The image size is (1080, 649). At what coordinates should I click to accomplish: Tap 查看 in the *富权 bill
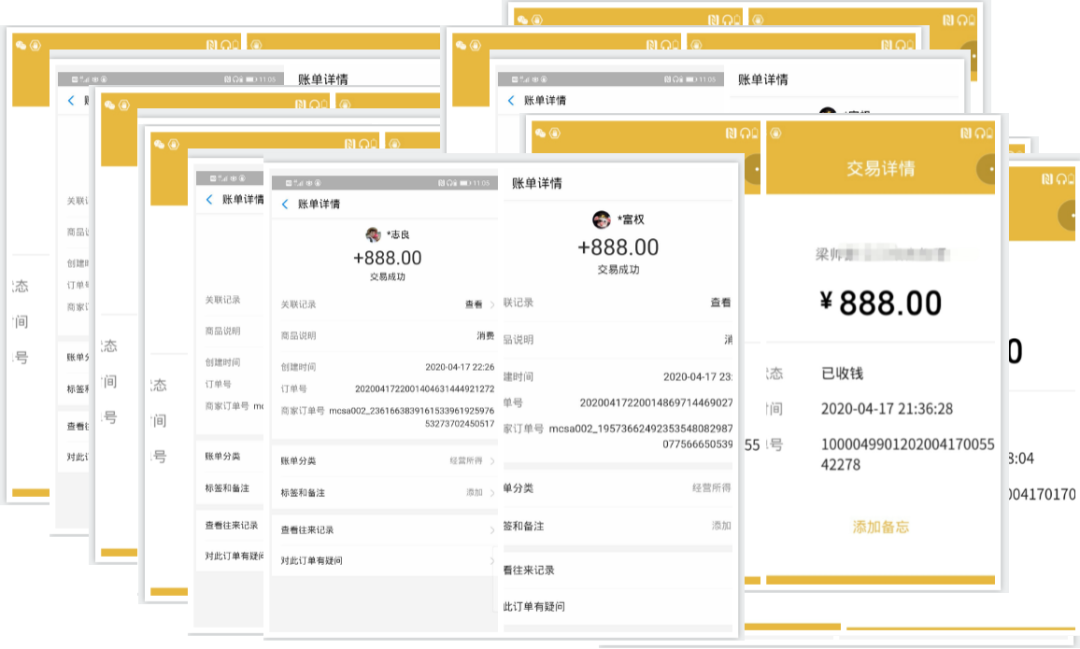(x=720, y=302)
